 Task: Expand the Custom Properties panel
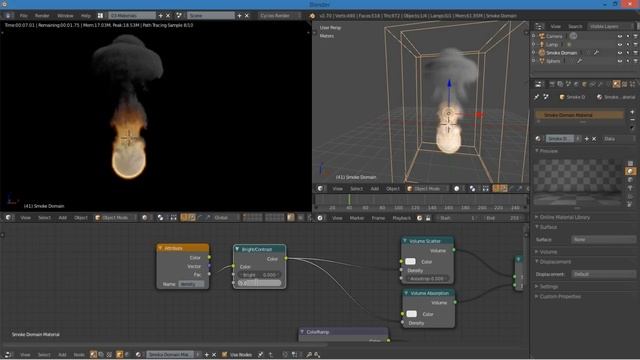tap(558, 296)
